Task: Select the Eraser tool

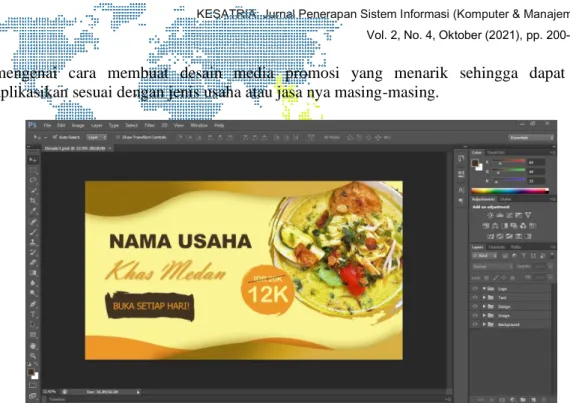Action: 33,262
